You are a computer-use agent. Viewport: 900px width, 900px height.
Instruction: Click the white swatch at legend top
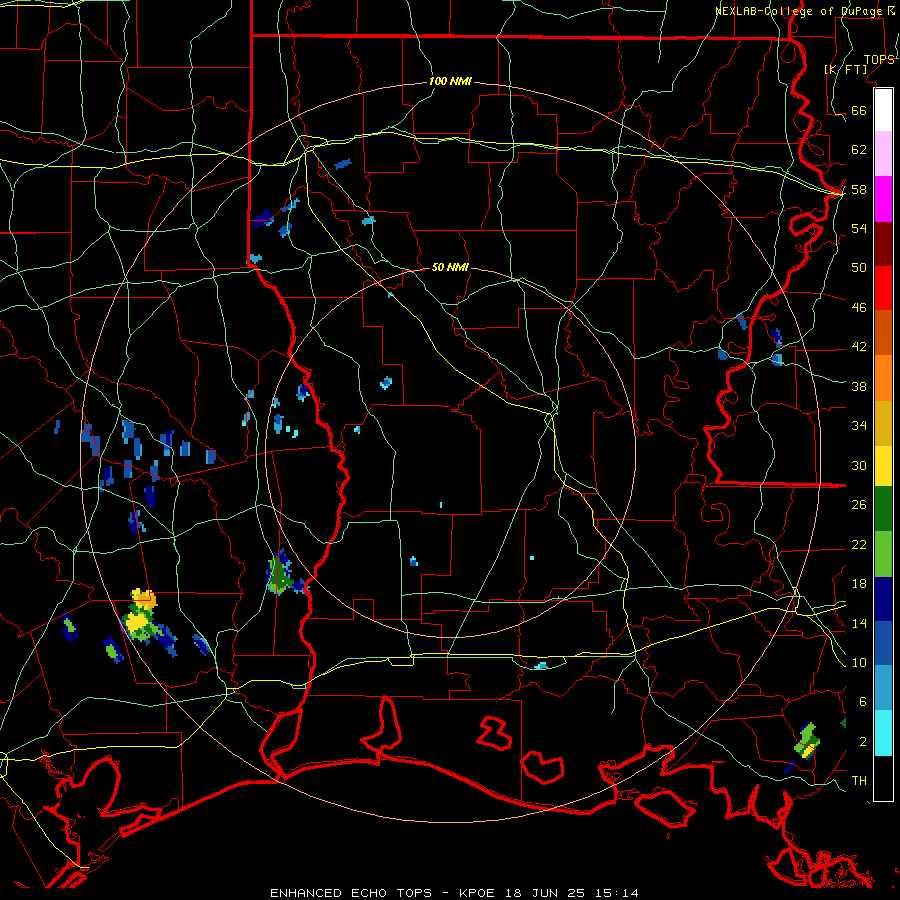tap(883, 110)
